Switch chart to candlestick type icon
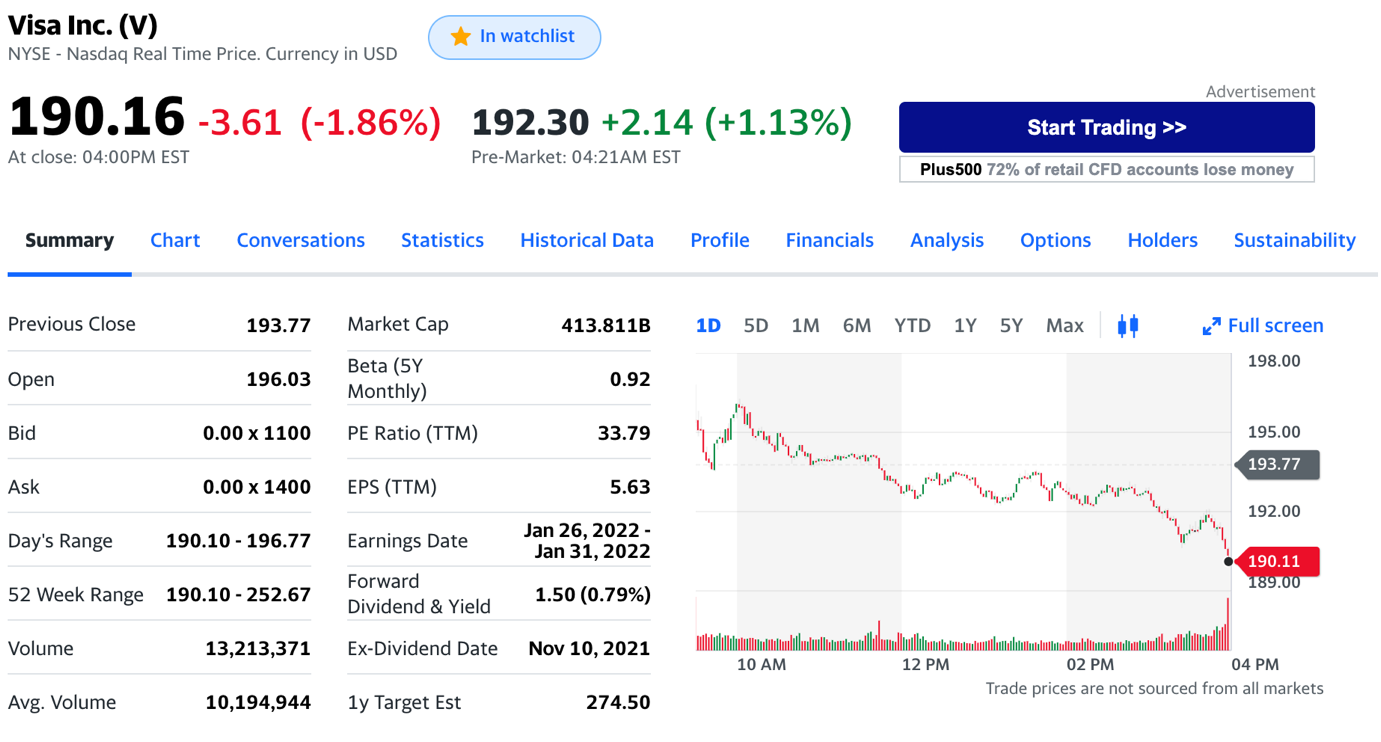 coord(1128,325)
